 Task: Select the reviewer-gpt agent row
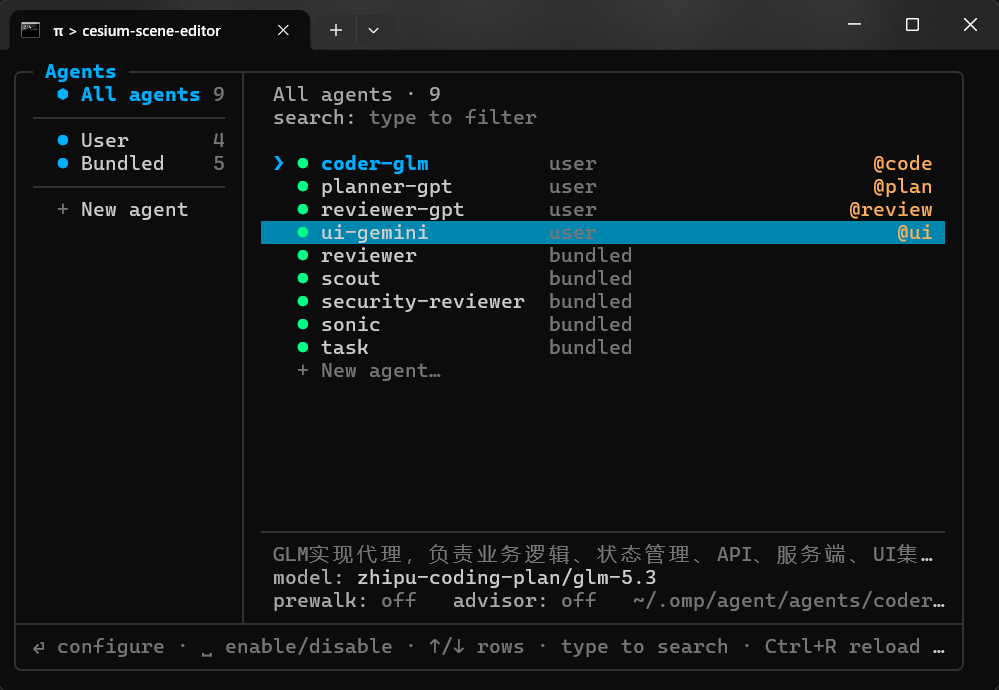click(x=603, y=210)
